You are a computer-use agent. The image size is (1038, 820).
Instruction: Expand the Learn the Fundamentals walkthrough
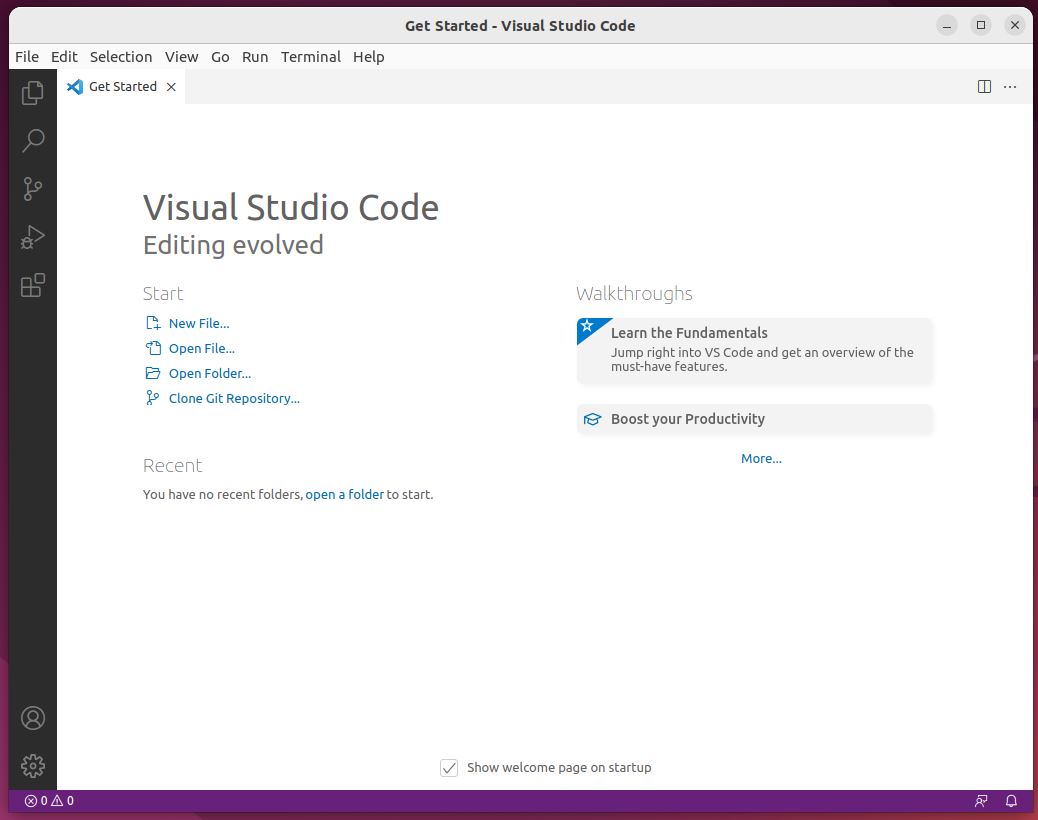755,350
